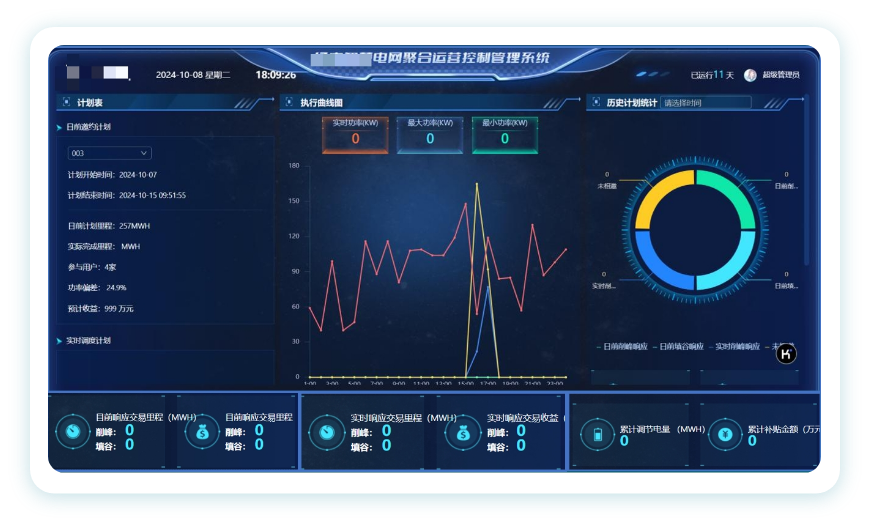Click the 历史计划统计 panel header icon

click(596, 102)
